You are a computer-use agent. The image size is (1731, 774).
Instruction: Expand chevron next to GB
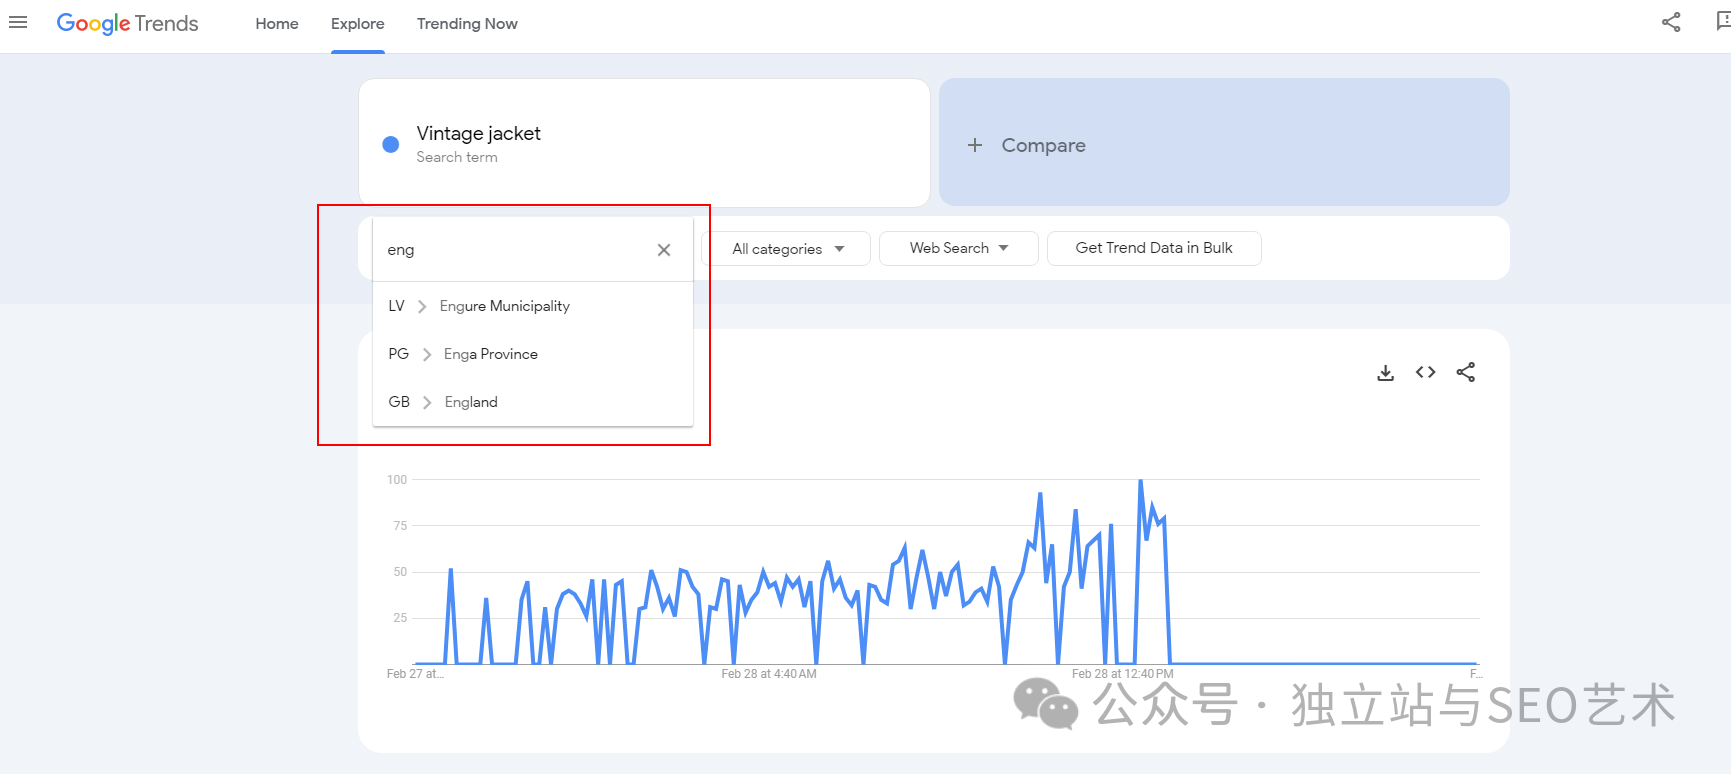coord(427,402)
